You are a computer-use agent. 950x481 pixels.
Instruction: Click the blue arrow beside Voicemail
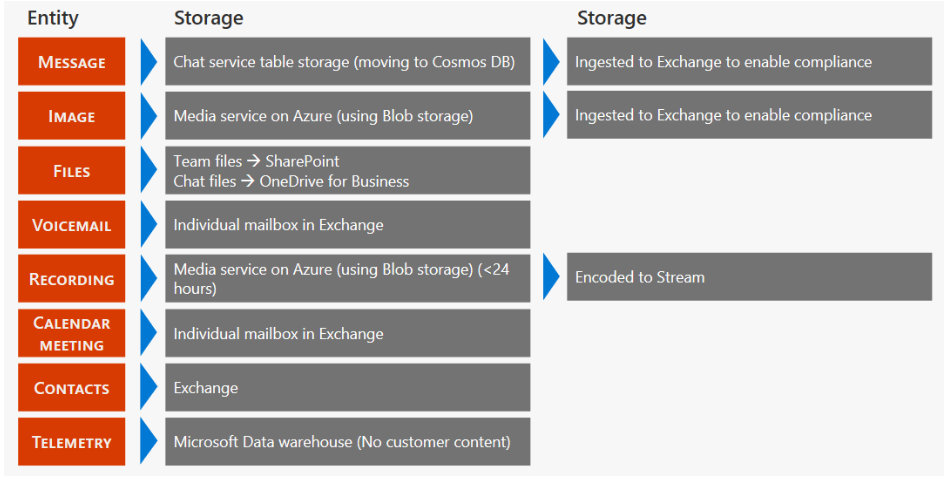(148, 225)
